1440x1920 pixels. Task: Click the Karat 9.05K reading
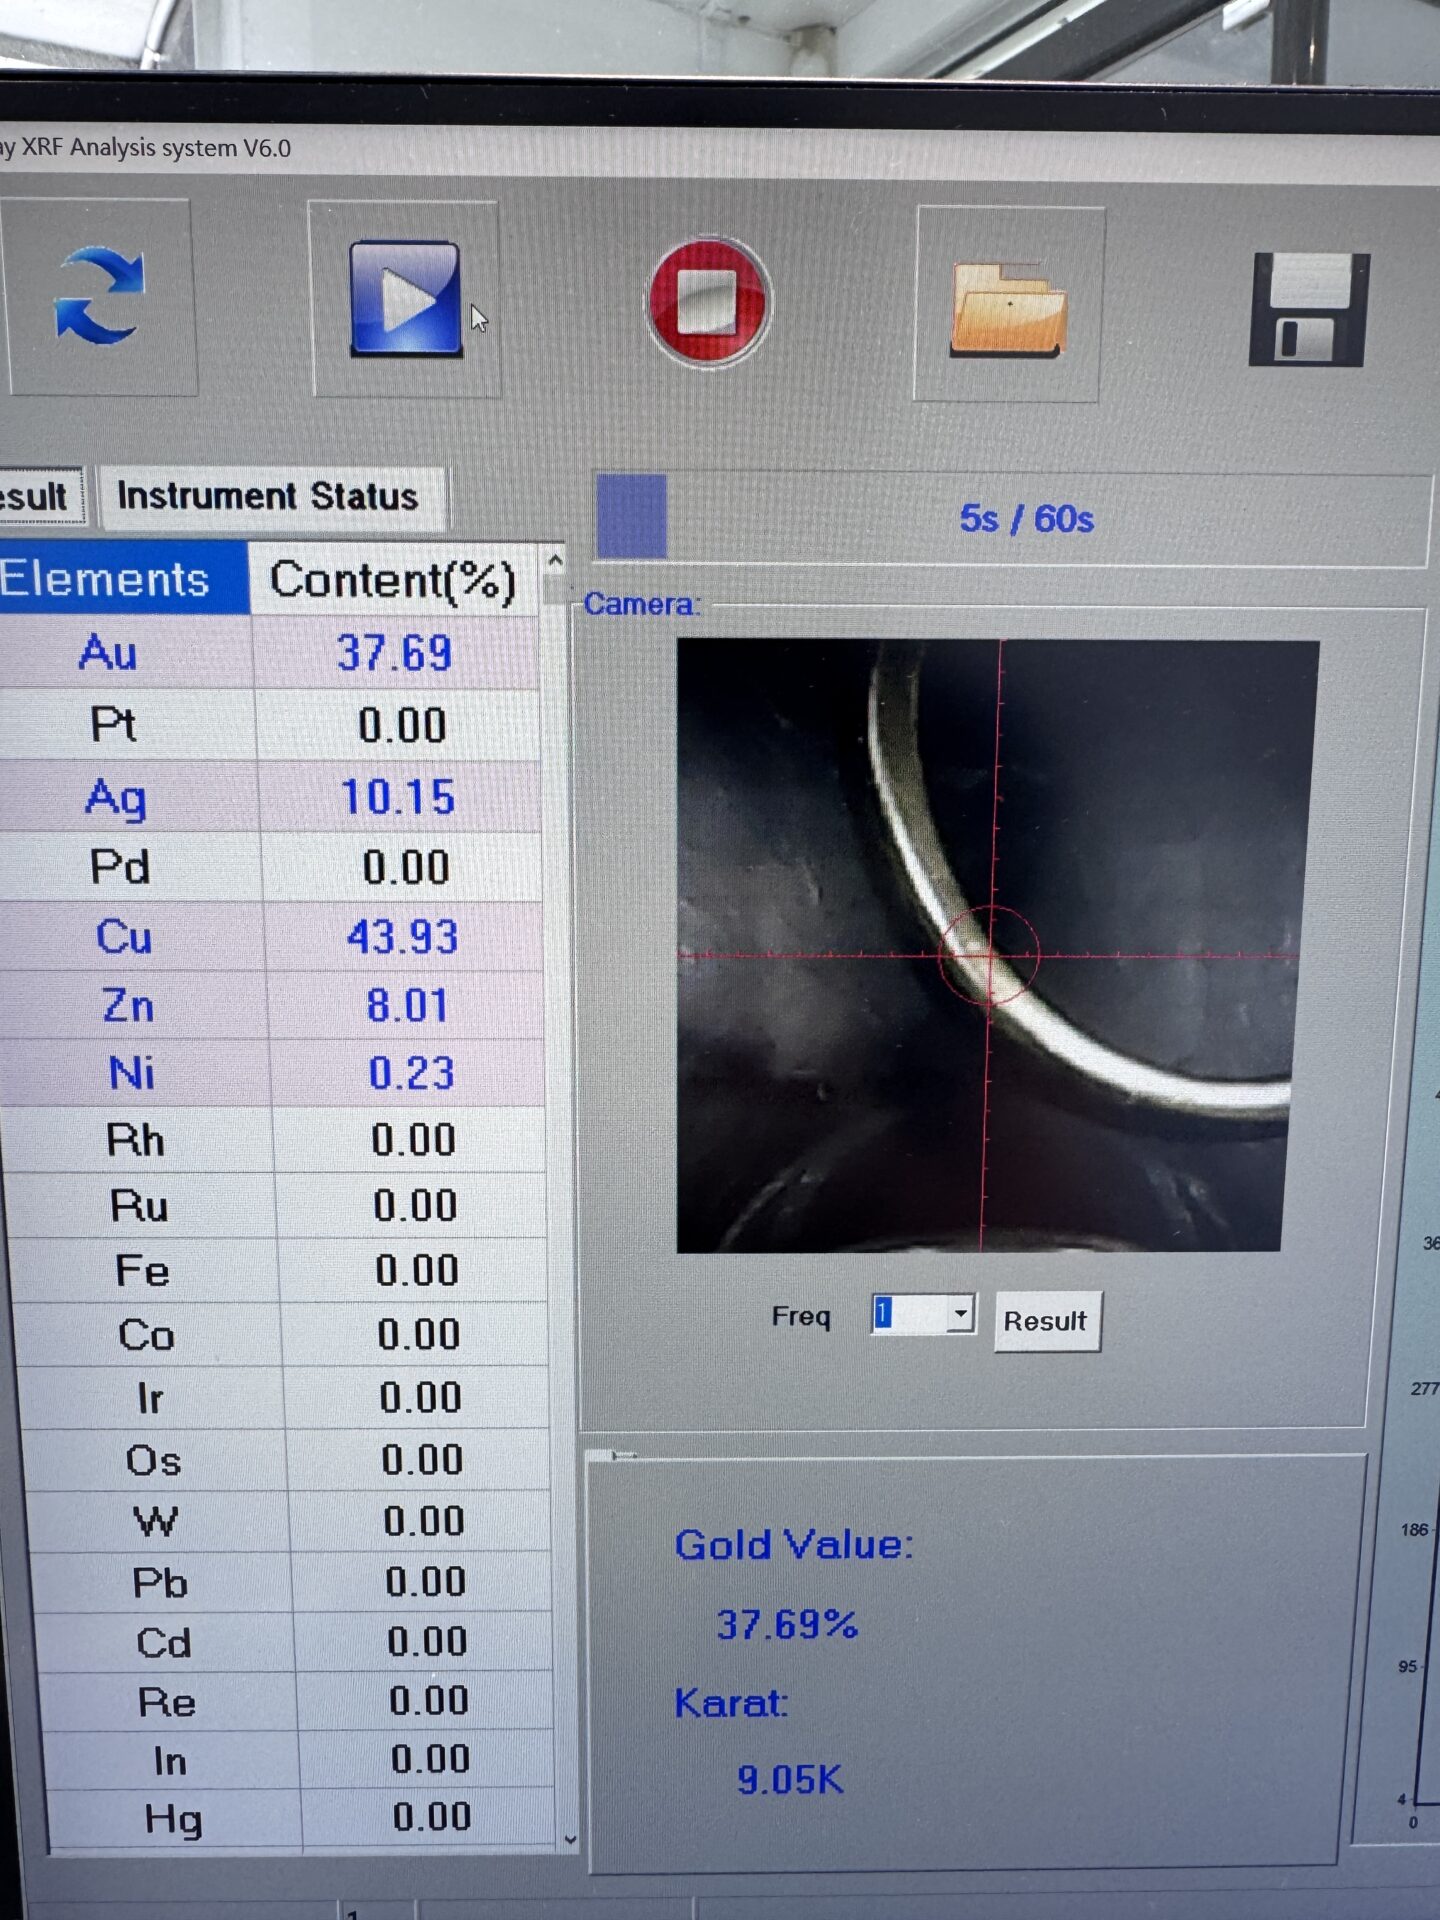790,1780
